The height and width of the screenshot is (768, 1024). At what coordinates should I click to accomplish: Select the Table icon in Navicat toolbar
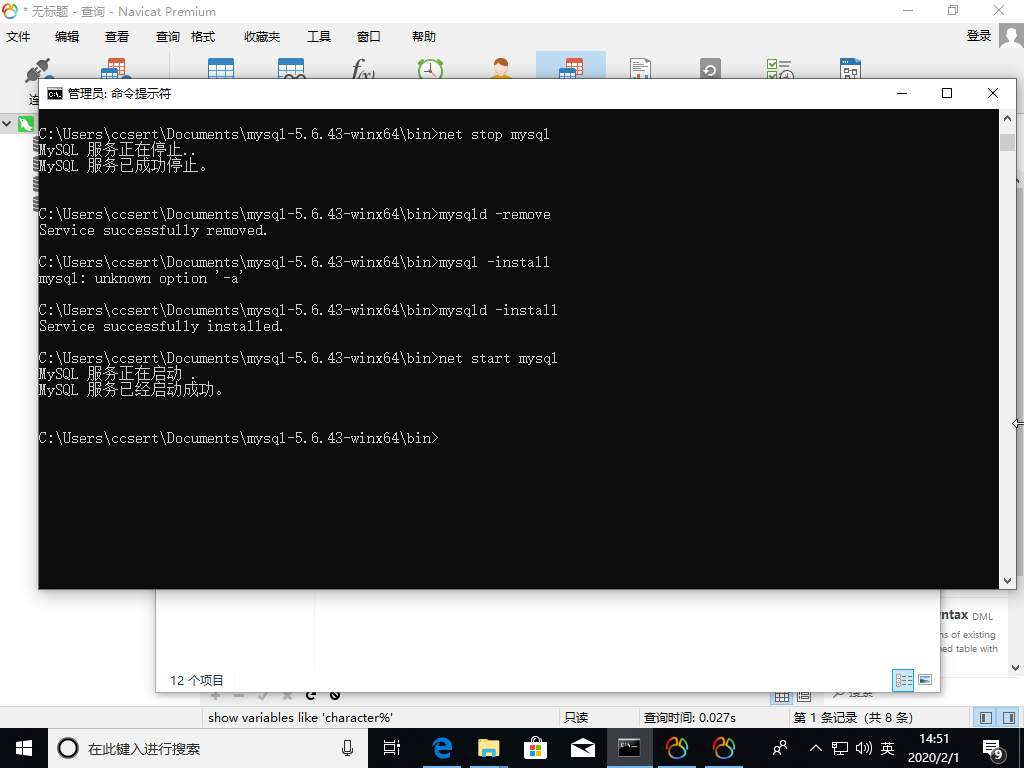coord(221,69)
